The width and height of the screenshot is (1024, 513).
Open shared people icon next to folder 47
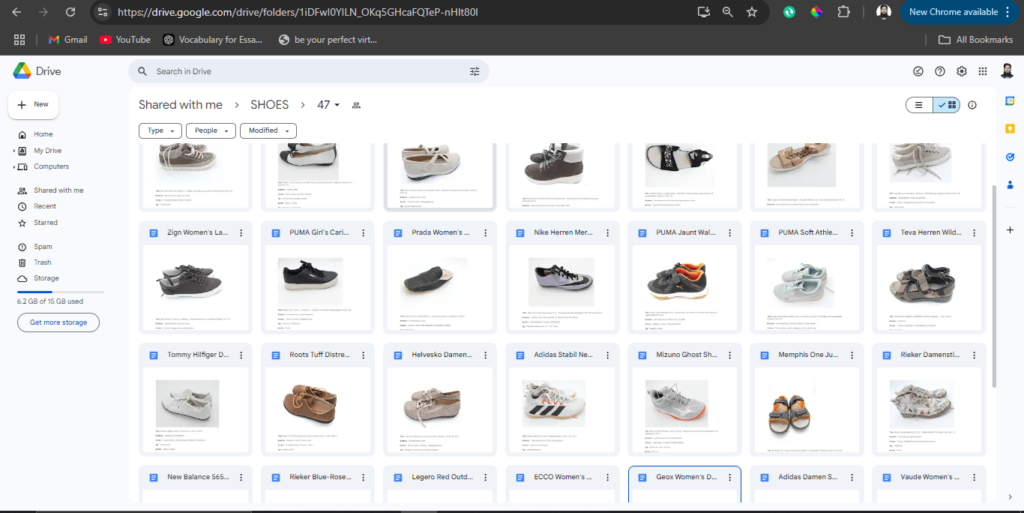(356, 105)
